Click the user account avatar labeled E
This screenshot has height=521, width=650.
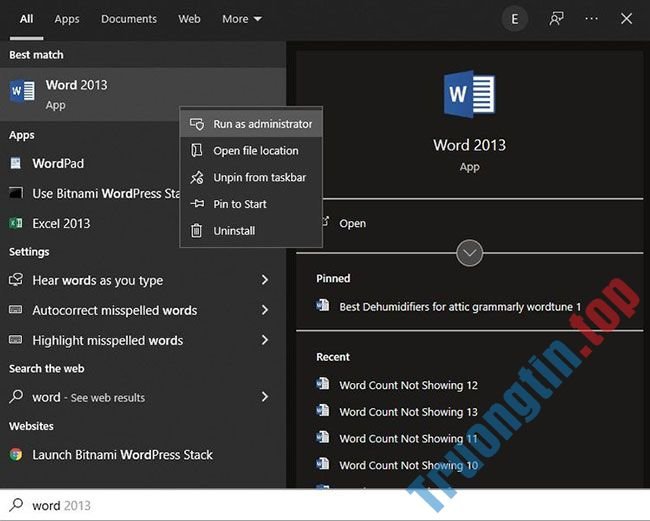pos(514,19)
